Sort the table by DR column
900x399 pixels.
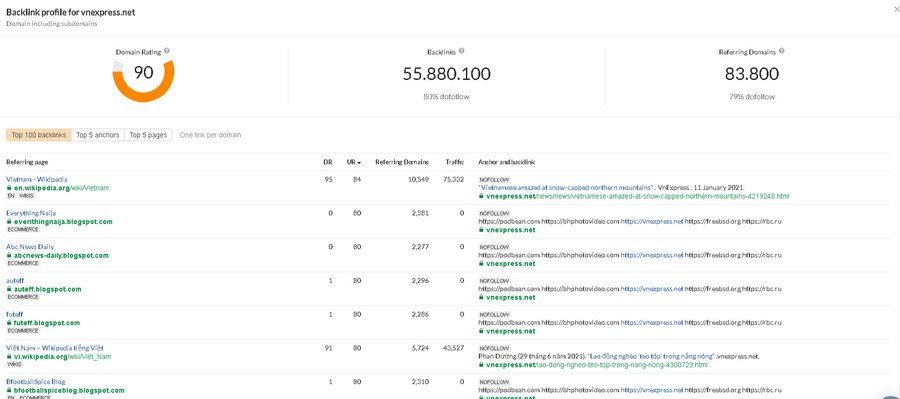pyautogui.click(x=328, y=162)
